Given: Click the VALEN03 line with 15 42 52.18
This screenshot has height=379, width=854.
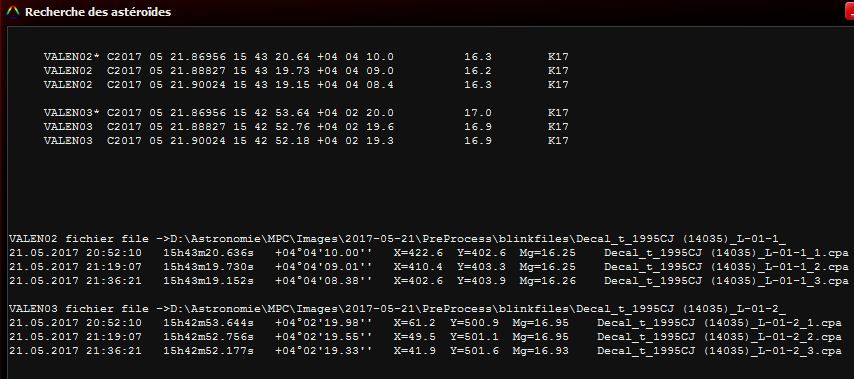Looking at the screenshot, I should point(306,141).
